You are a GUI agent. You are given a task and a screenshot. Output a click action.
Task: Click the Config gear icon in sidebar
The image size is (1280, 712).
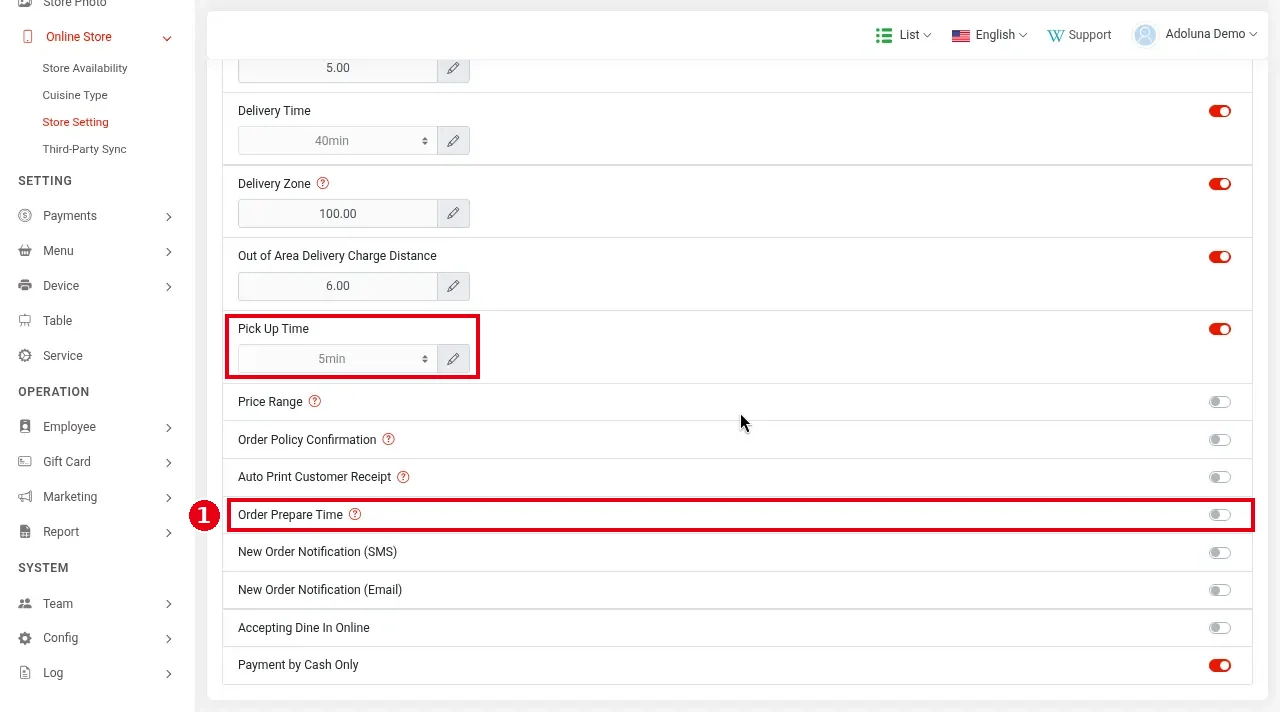point(25,638)
